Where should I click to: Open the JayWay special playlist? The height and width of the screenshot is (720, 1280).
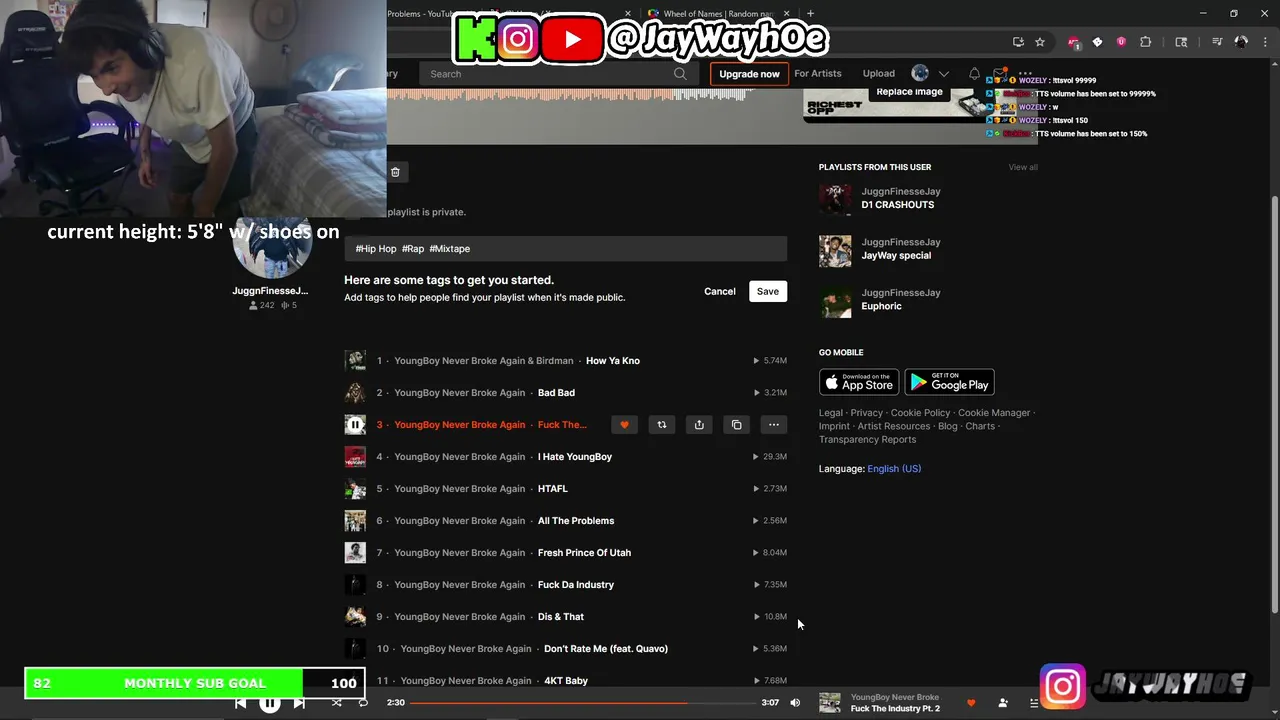pos(896,256)
